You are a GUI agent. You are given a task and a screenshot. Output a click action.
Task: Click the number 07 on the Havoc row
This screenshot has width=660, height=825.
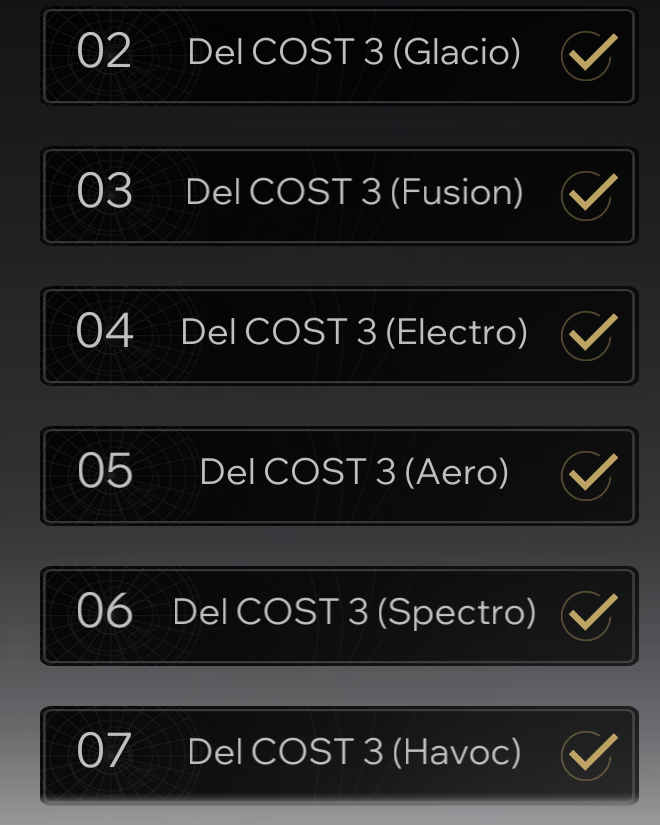tap(104, 752)
